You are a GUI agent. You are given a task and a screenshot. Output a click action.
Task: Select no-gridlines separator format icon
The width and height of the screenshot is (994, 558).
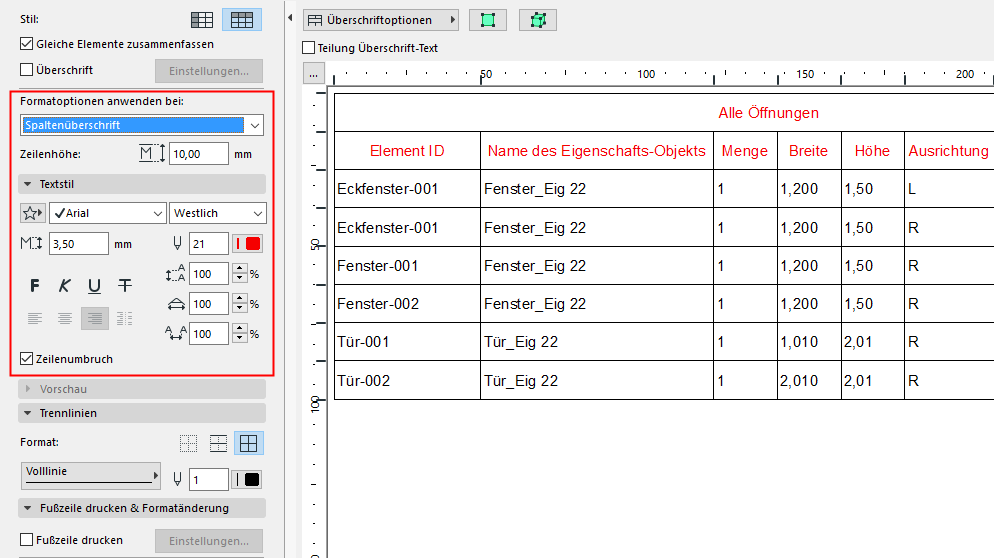point(188,443)
